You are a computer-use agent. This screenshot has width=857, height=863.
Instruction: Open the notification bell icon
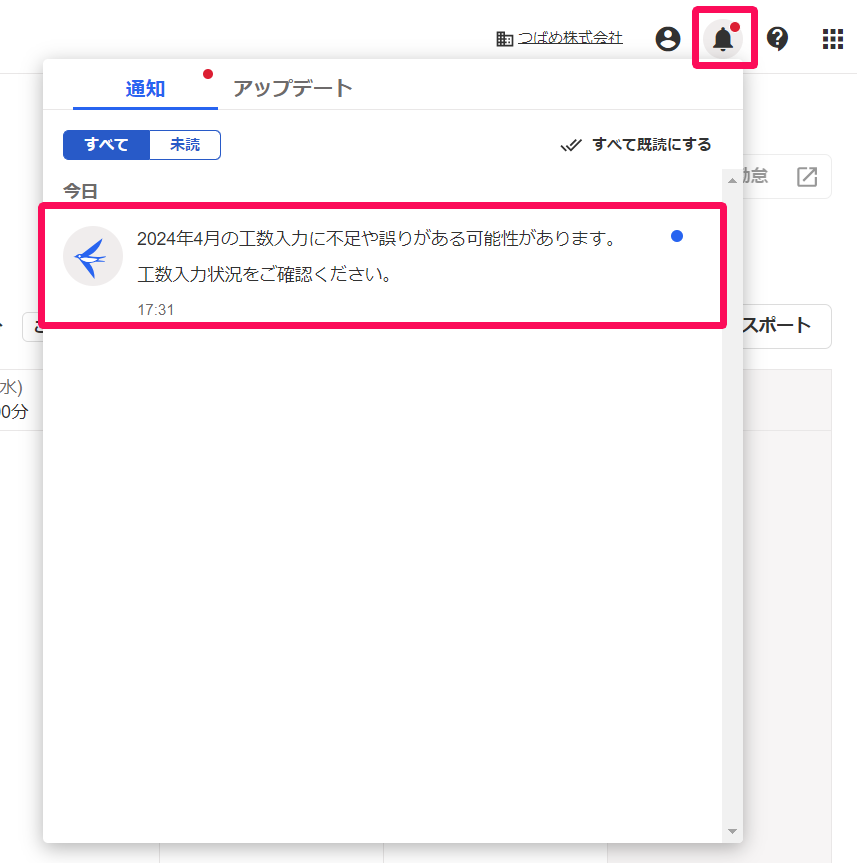point(723,39)
